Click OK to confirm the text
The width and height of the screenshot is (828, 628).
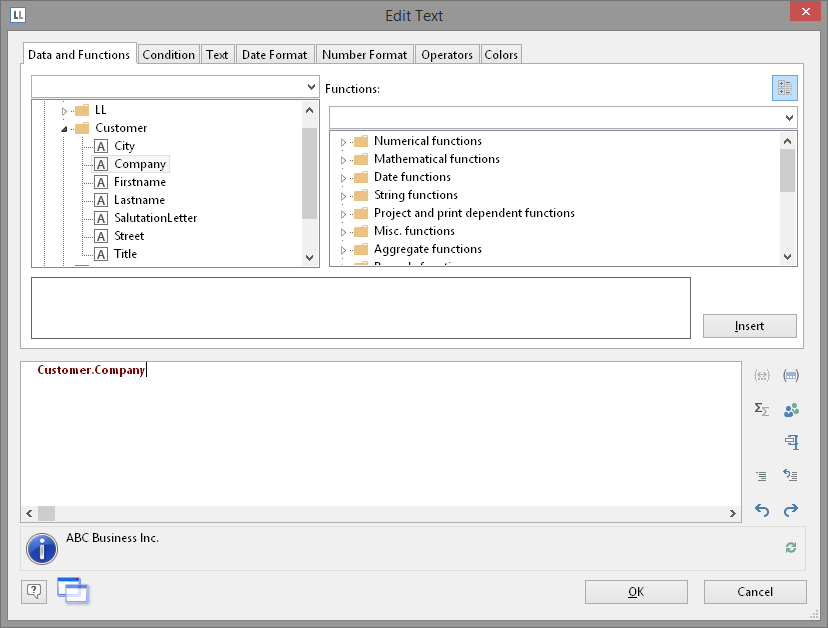pos(636,592)
